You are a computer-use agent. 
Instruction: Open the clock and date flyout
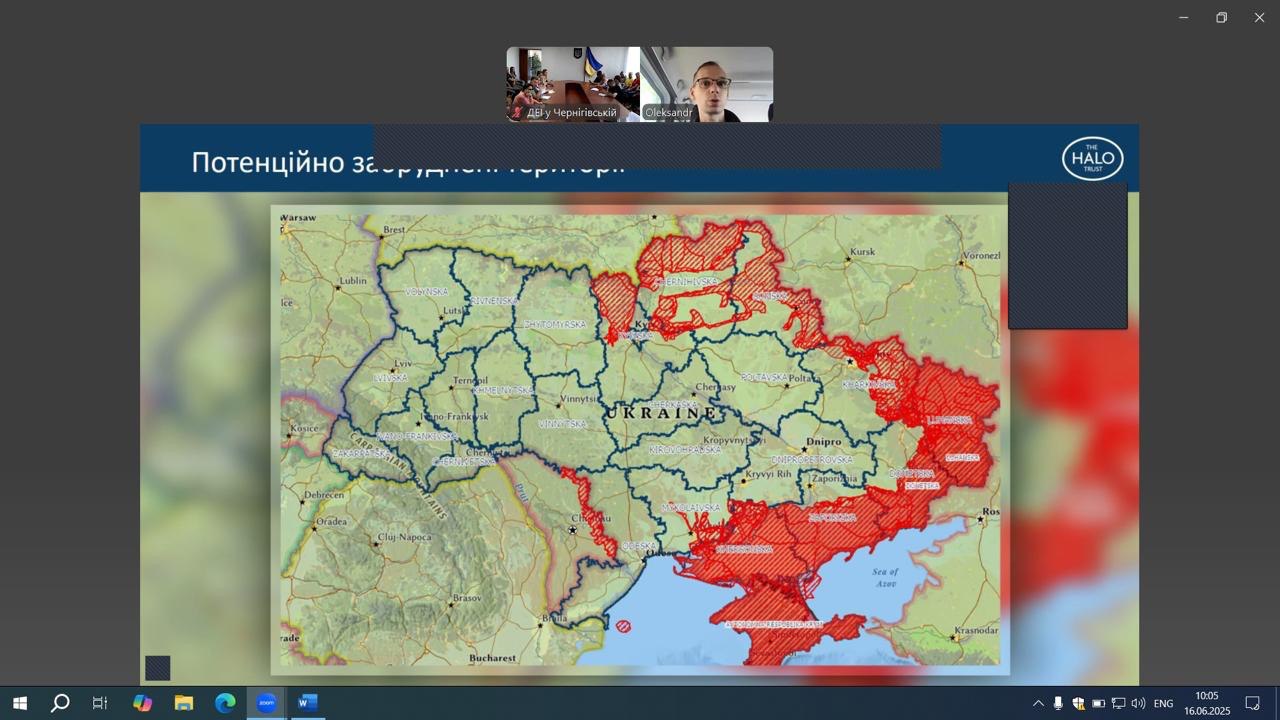[x=1207, y=703]
